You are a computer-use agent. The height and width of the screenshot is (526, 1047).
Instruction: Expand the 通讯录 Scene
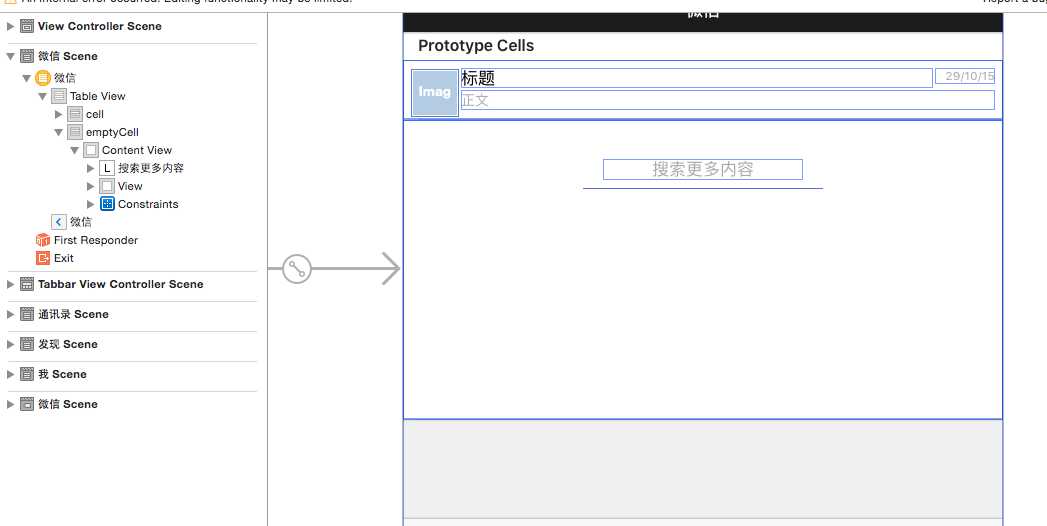pos(10,314)
